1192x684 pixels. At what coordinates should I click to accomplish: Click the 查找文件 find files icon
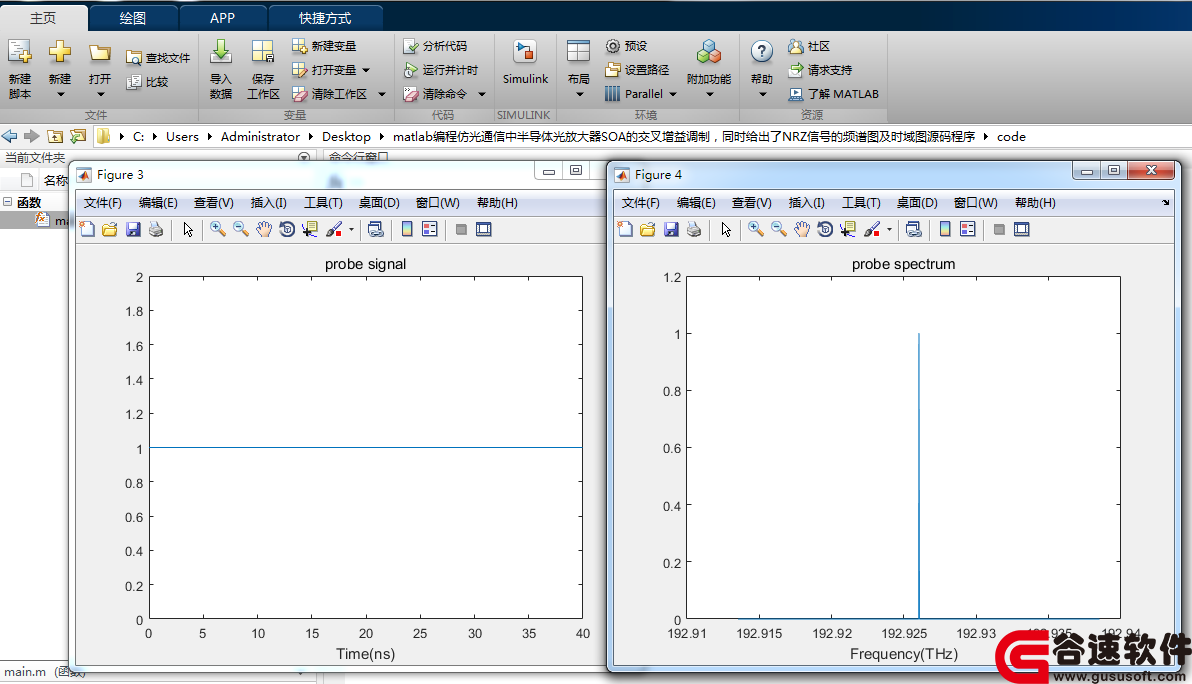134,58
